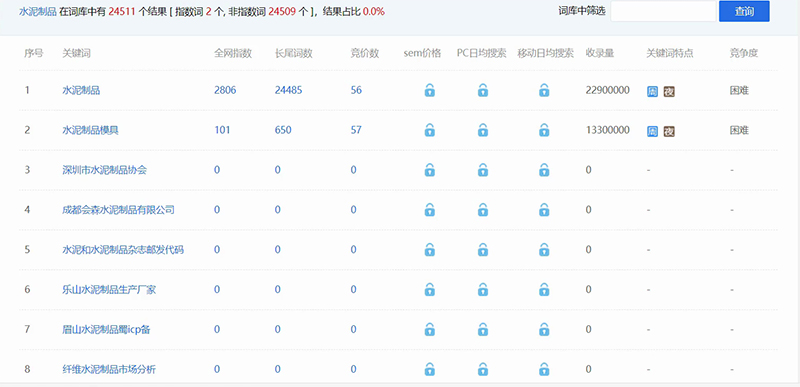This screenshot has width=800, height=387.
Task: Click the 竞价数 column header
Action: coord(365,54)
